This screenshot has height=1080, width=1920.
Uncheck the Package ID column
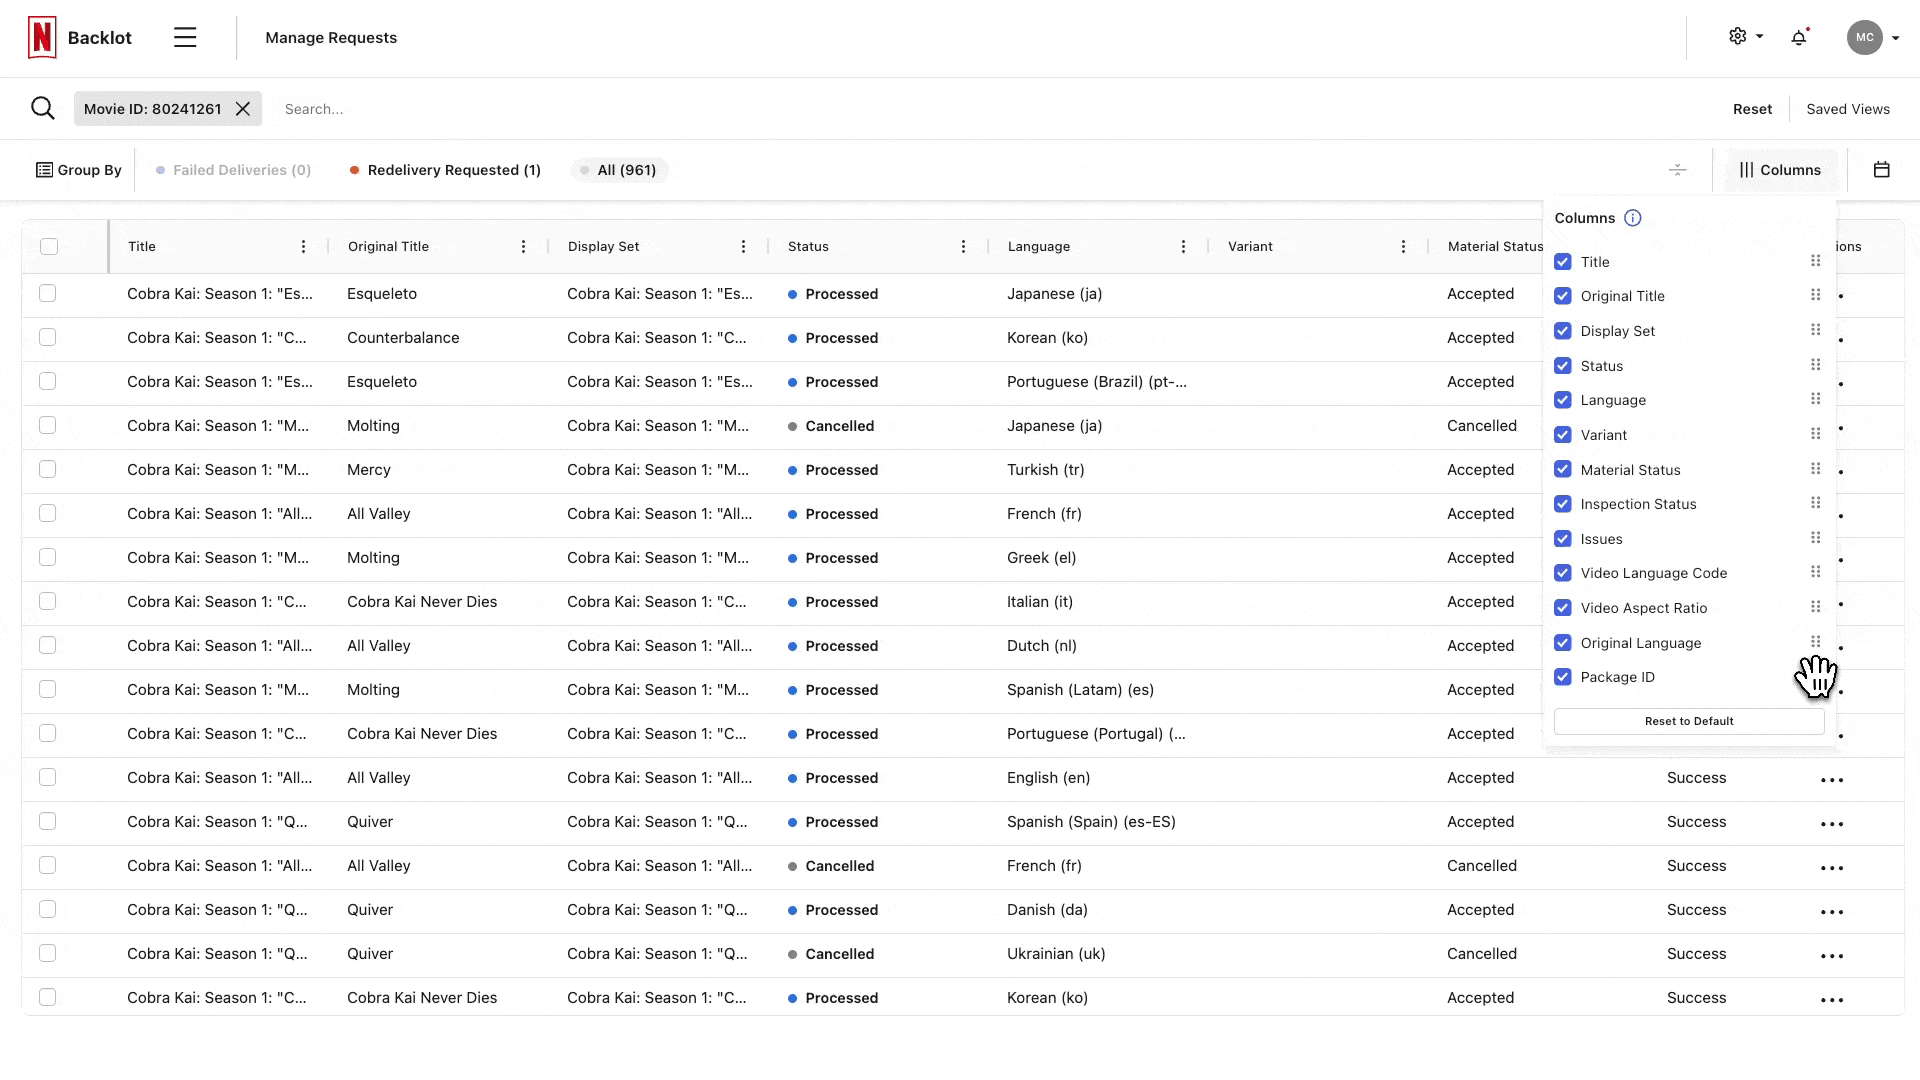click(1563, 677)
